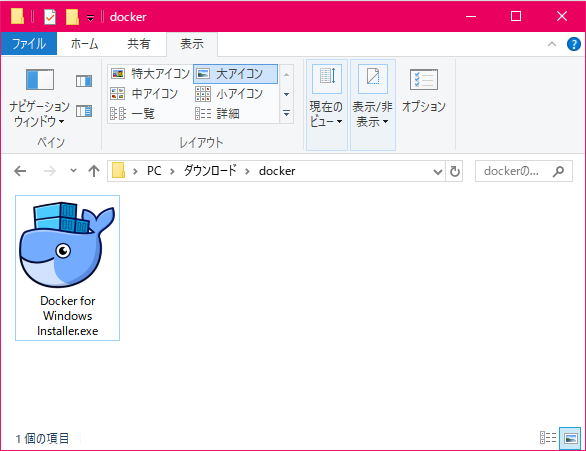586x451 pixels.
Task: Switch to large icons view in status bar
Action: pyautogui.click(x=570, y=438)
